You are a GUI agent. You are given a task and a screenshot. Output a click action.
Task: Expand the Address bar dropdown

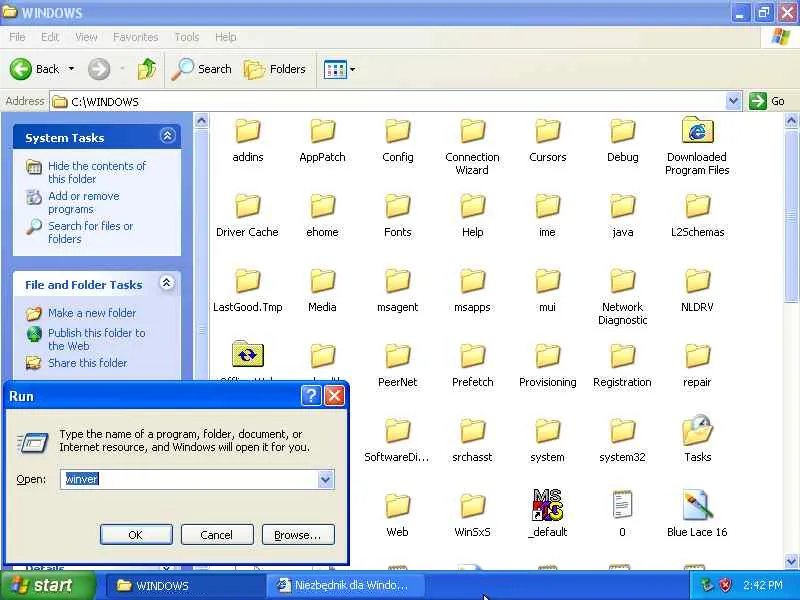point(733,102)
